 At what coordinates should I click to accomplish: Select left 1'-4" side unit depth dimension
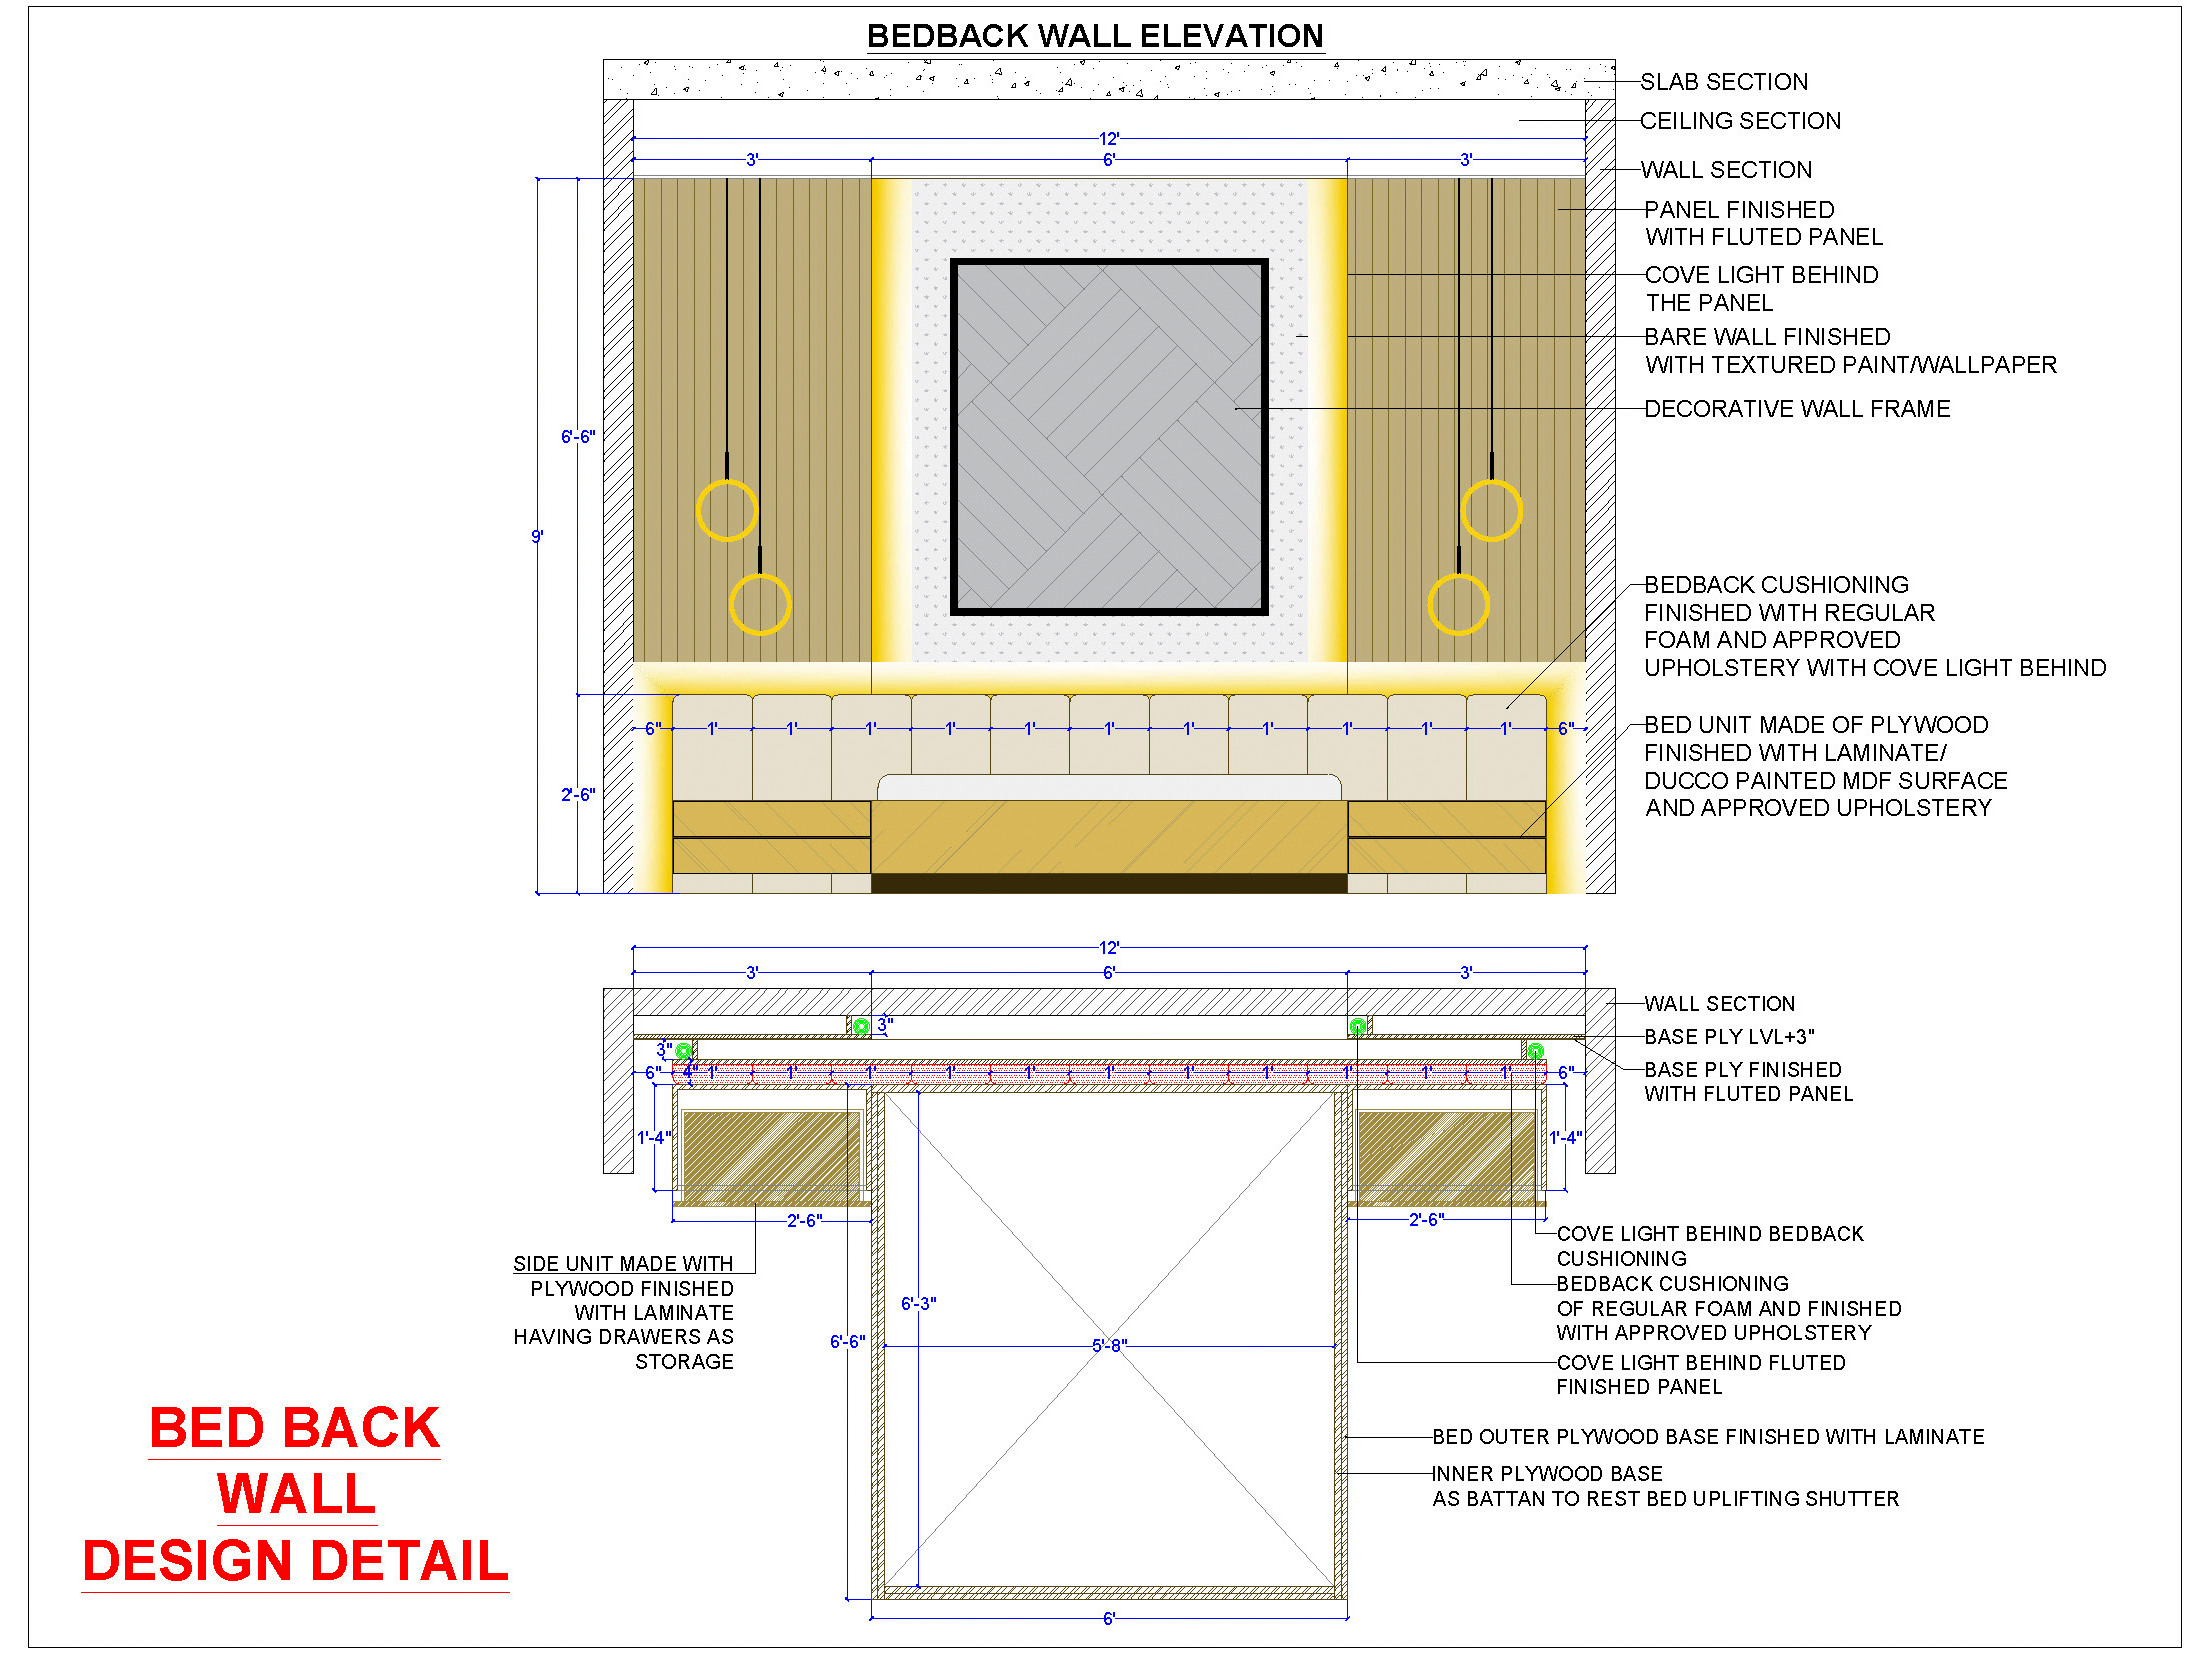[x=654, y=1138]
